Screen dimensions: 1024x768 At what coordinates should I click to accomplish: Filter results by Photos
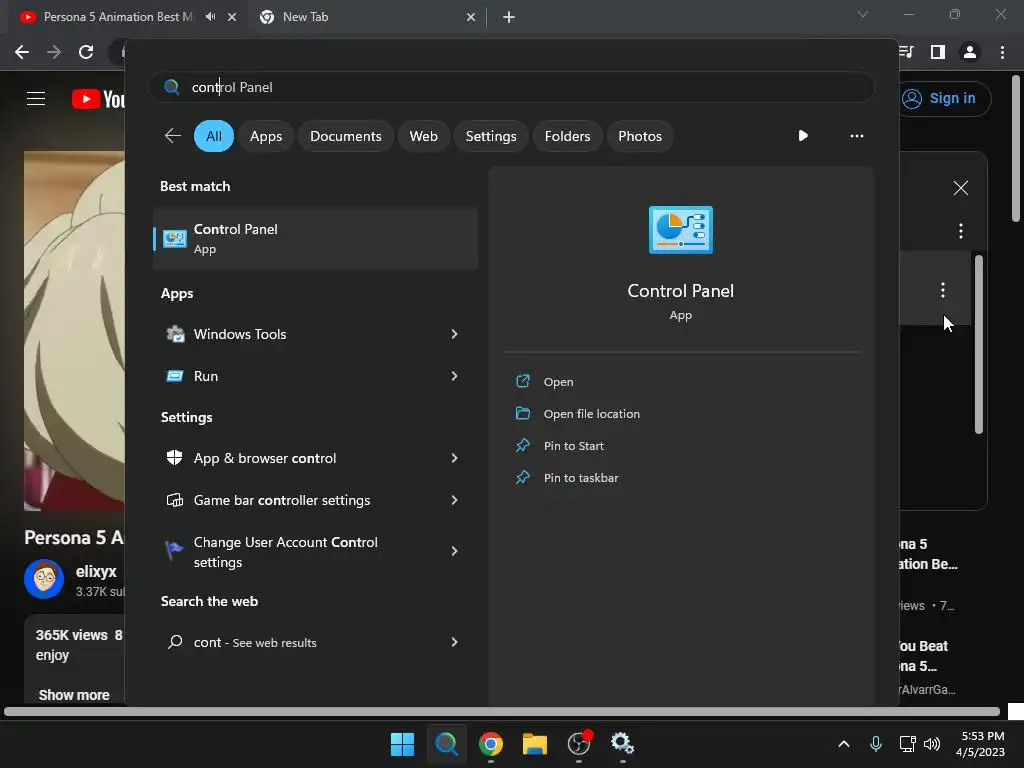tap(640, 136)
